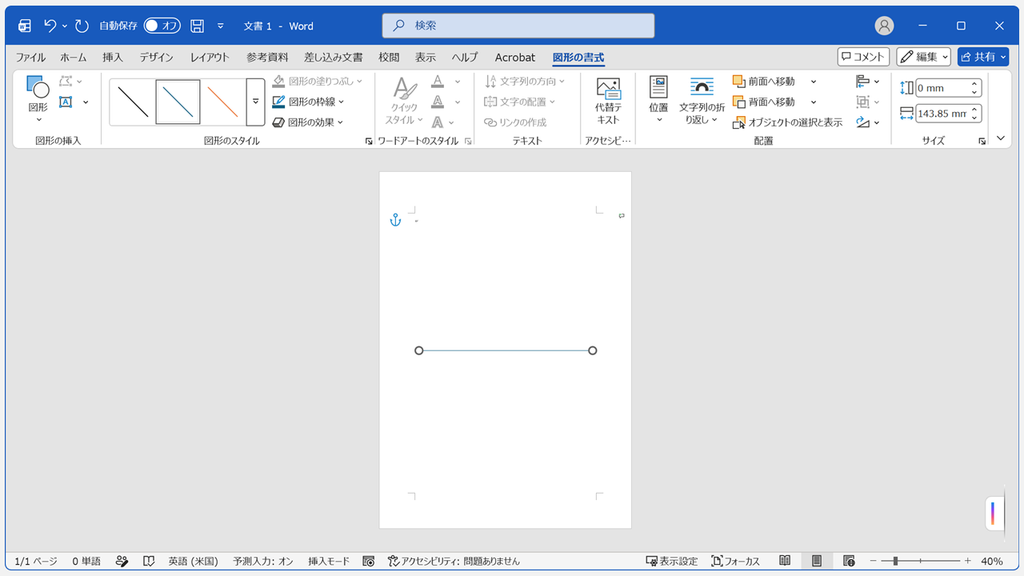The width and height of the screenshot is (1024, 576).
Task: Click the 共有 share button
Action: (x=984, y=57)
